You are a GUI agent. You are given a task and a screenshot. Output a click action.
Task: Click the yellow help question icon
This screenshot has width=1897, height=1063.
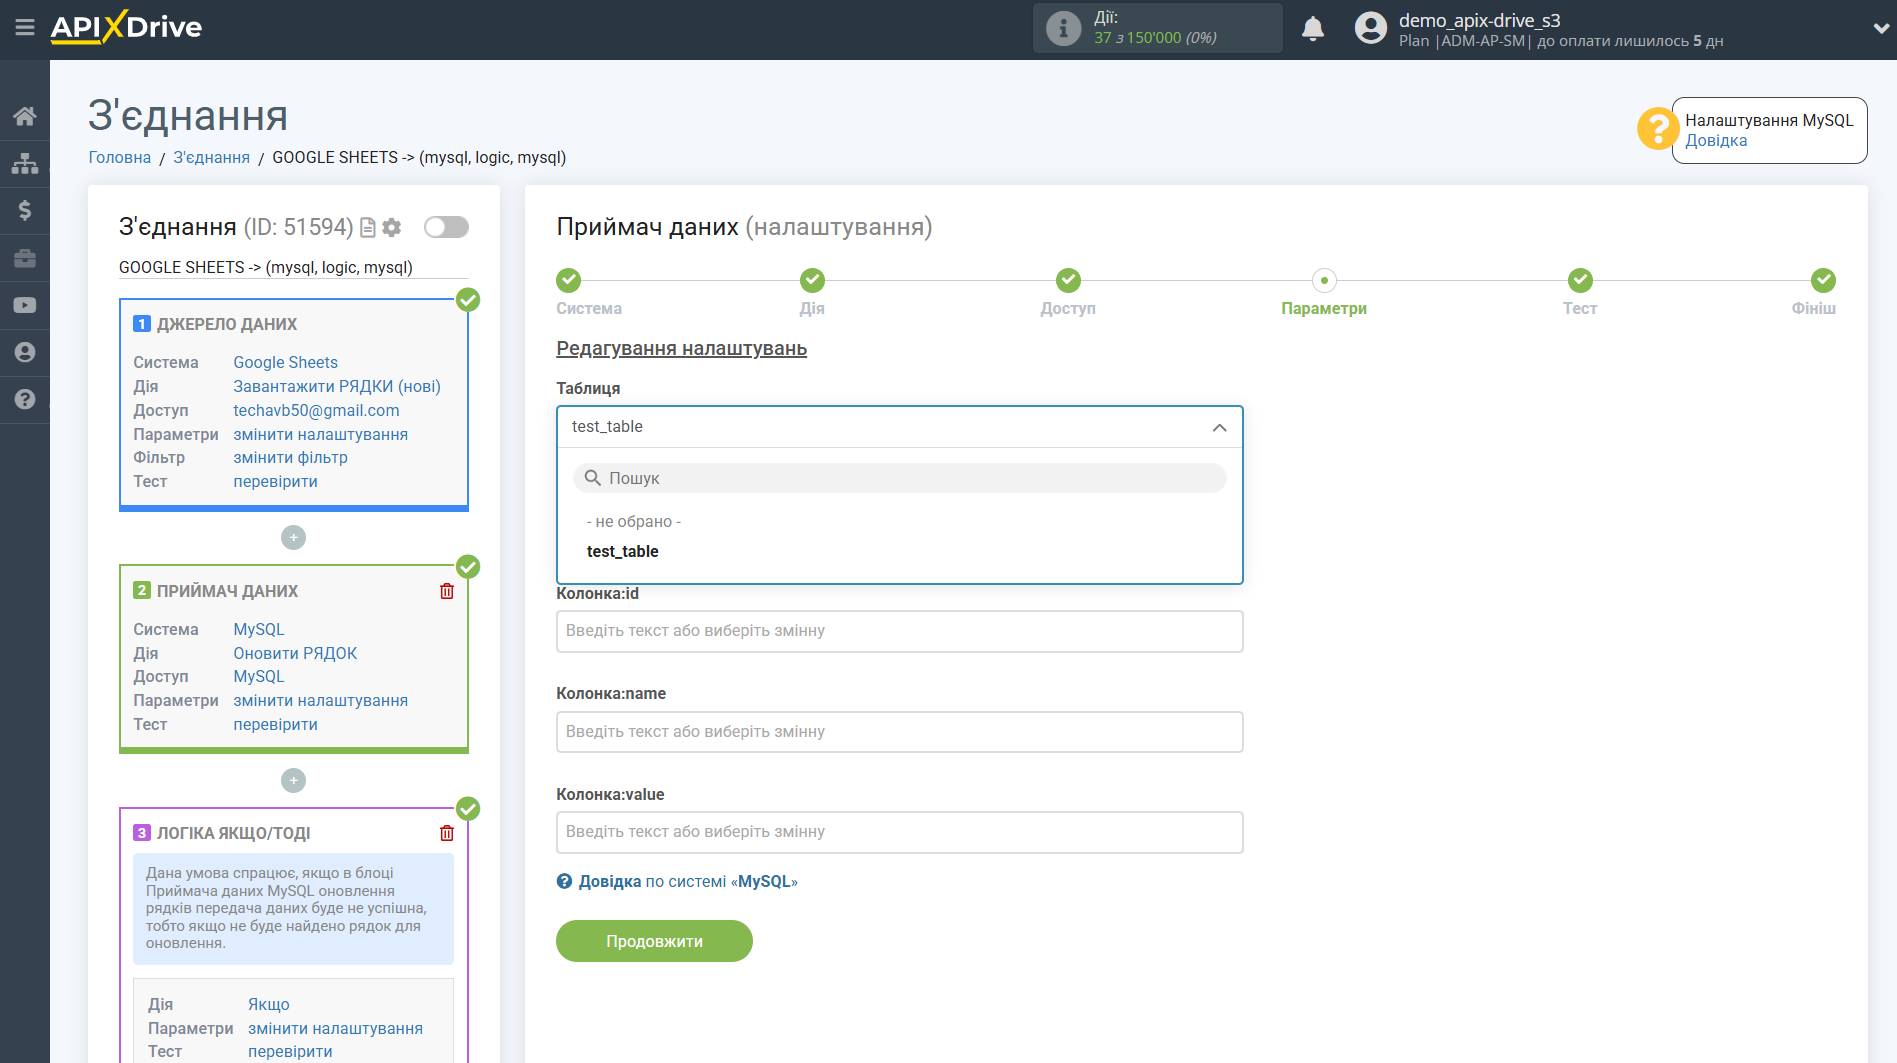click(x=1657, y=129)
